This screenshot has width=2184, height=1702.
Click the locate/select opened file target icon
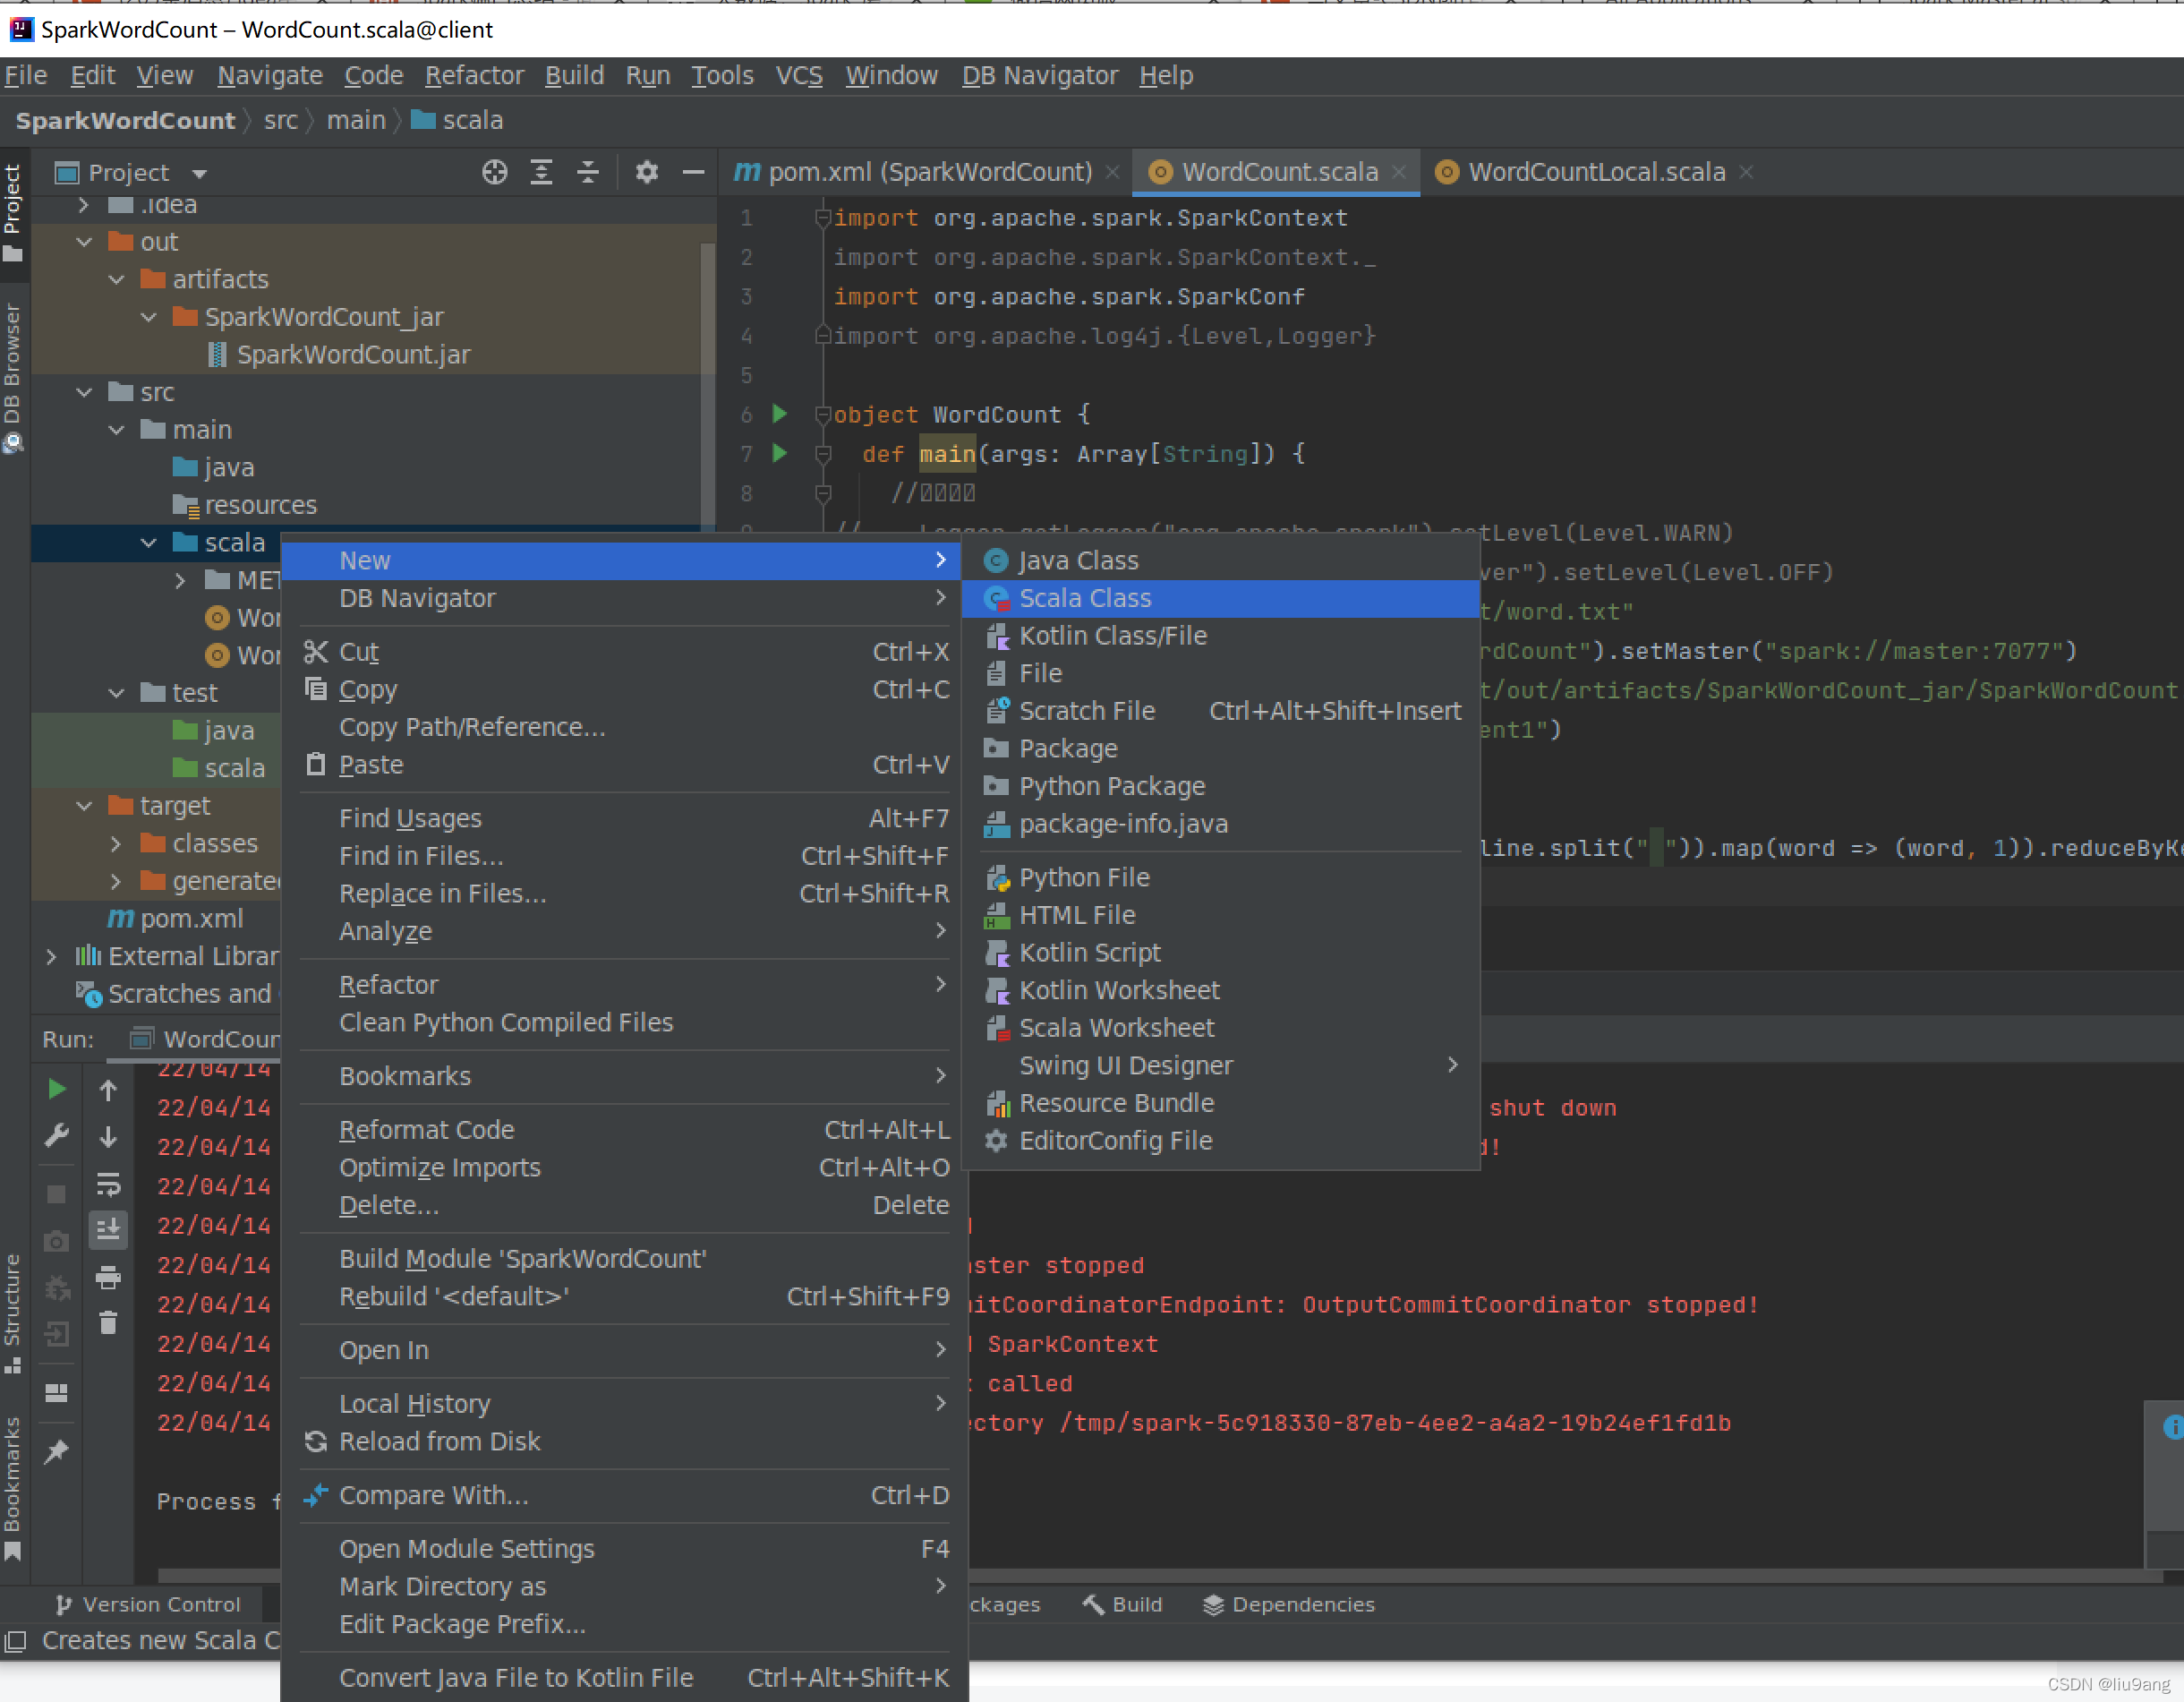[x=494, y=172]
